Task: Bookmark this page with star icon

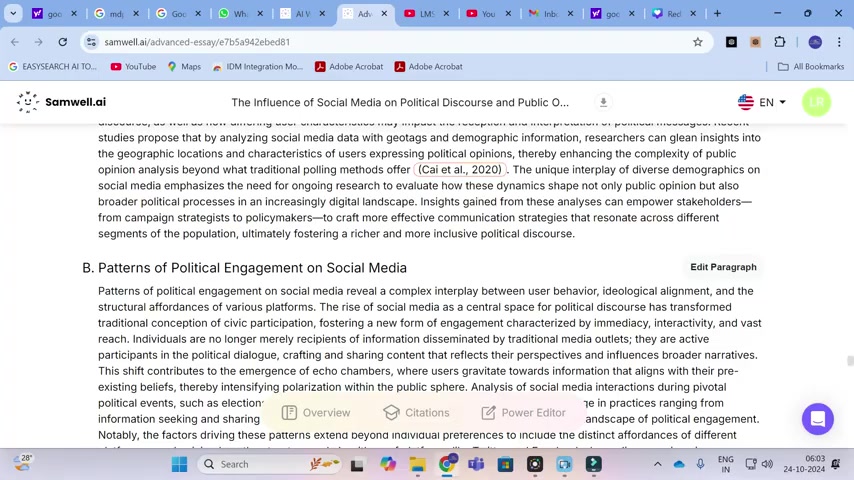Action: click(x=697, y=42)
